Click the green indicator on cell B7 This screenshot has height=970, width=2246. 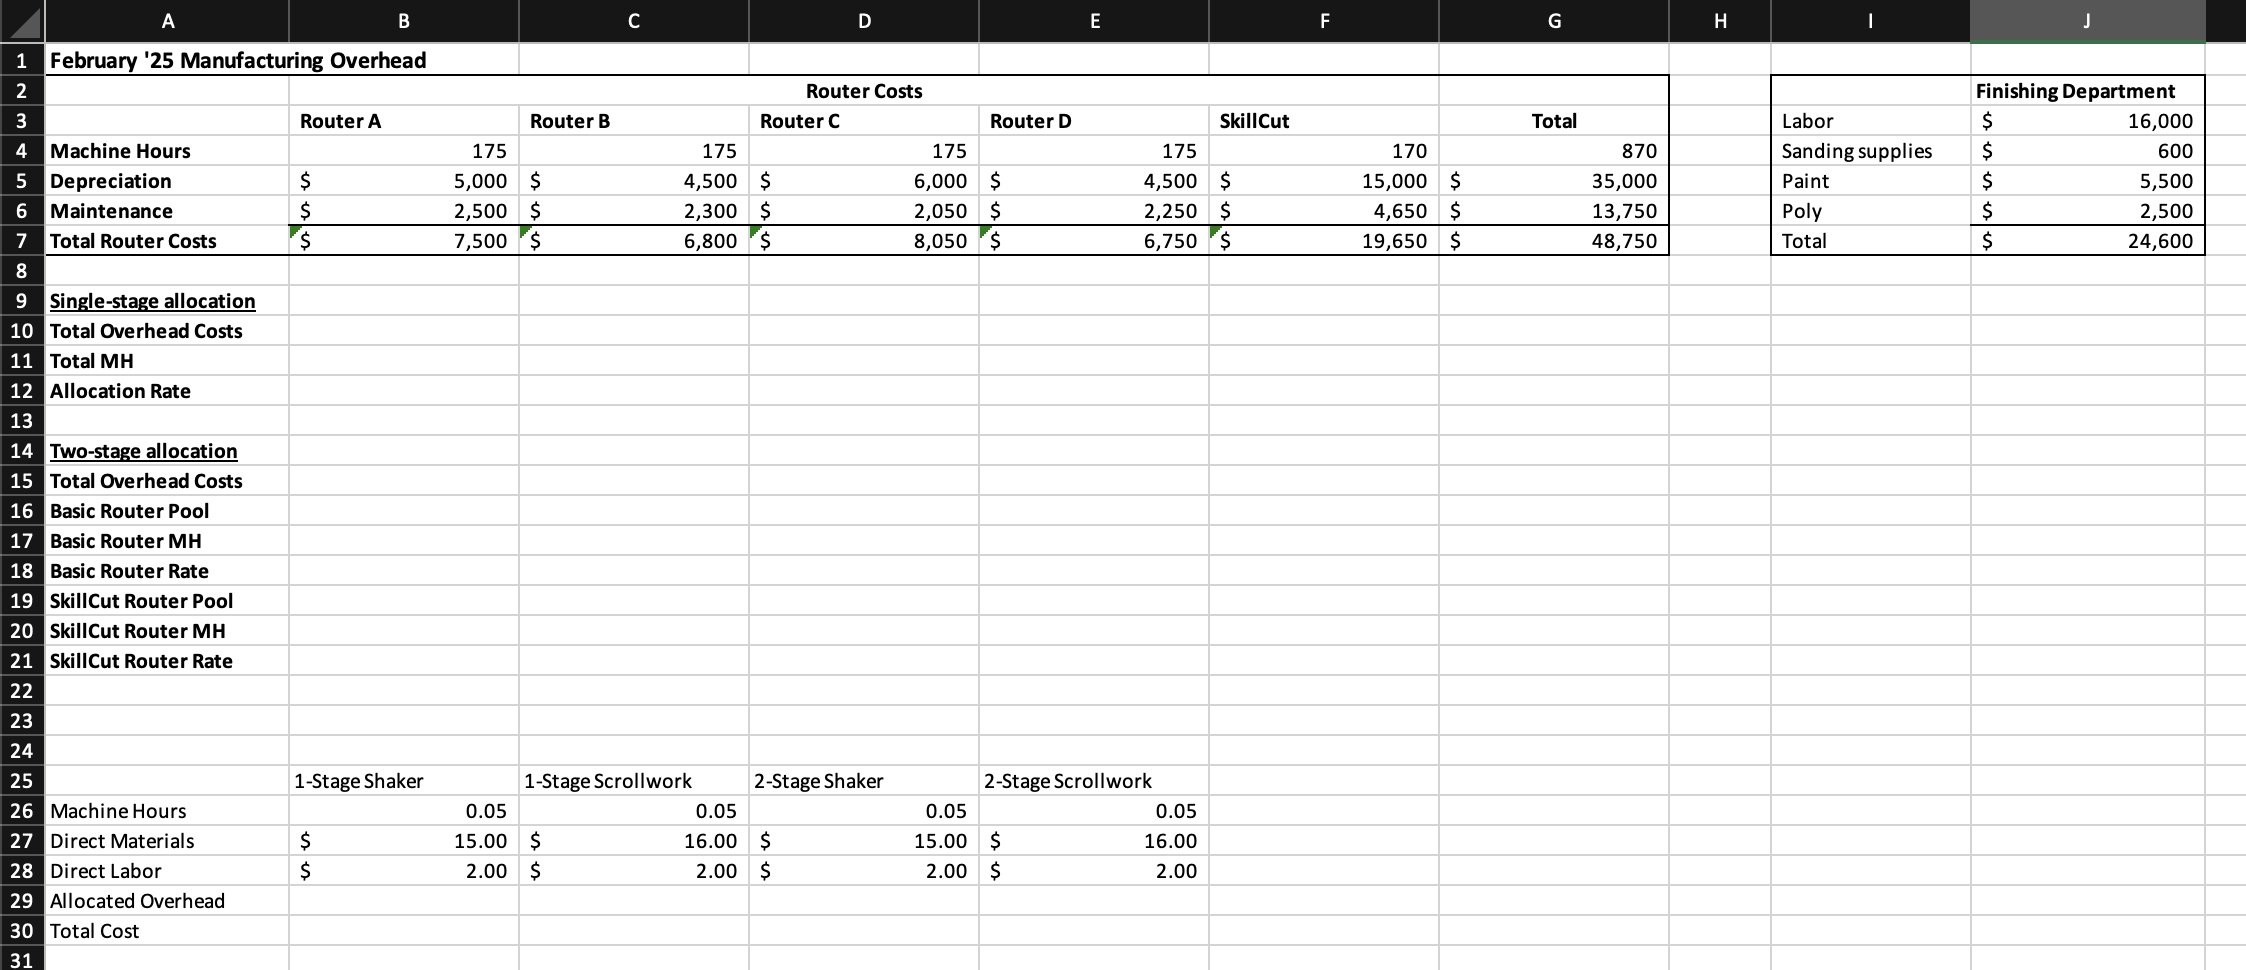pyautogui.click(x=297, y=232)
